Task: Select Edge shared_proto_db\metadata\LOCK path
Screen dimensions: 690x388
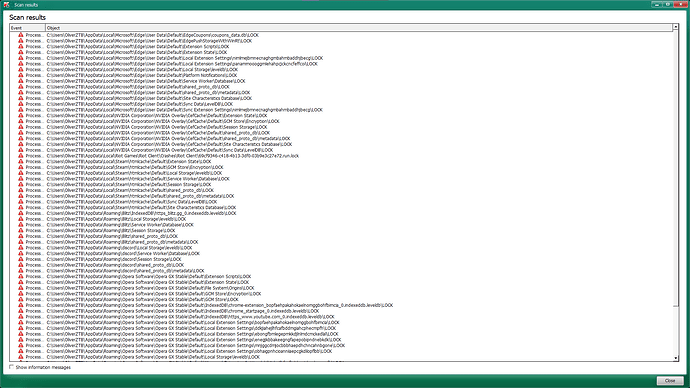Action: [148, 92]
